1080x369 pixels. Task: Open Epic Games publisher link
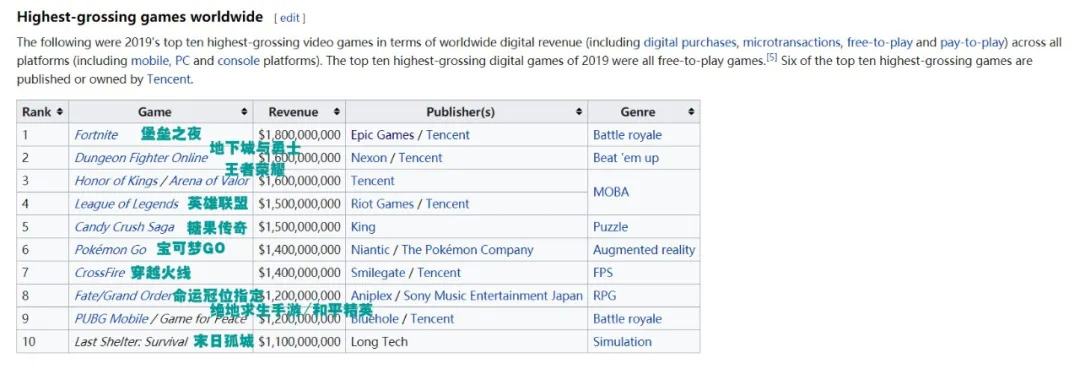(382, 135)
